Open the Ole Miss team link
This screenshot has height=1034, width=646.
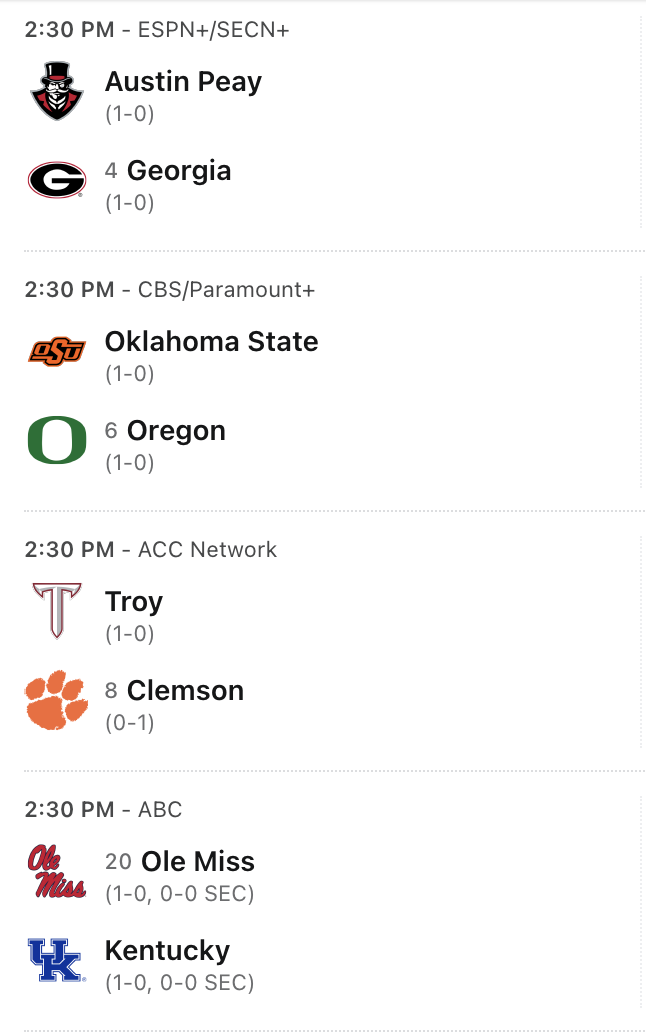[198, 861]
